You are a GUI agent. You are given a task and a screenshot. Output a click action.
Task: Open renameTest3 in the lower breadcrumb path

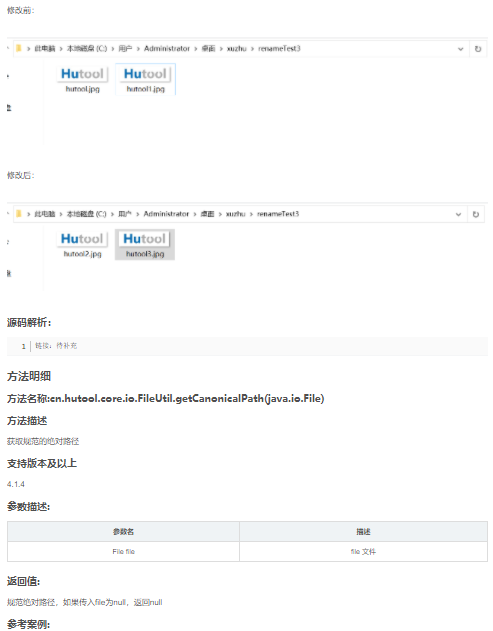tap(278, 214)
